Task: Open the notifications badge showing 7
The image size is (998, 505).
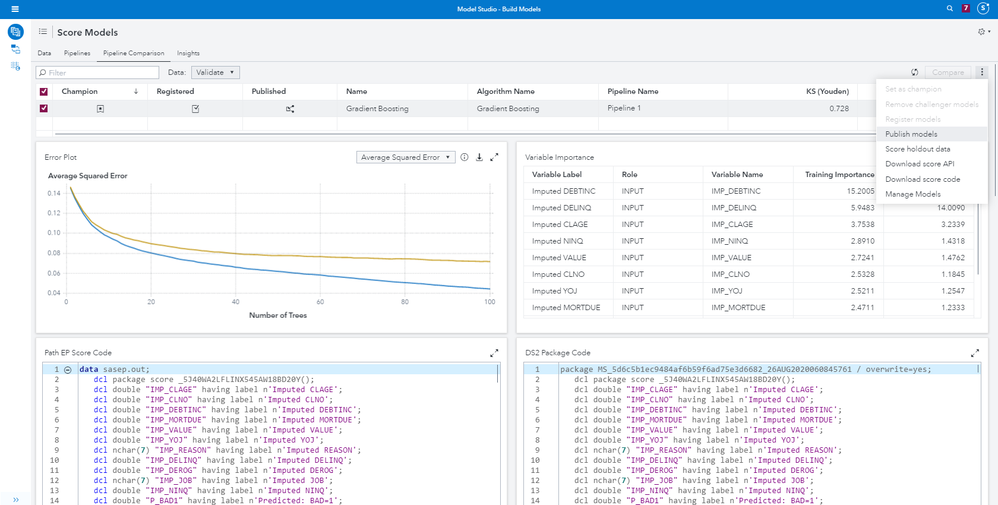Action: click(966, 8)
